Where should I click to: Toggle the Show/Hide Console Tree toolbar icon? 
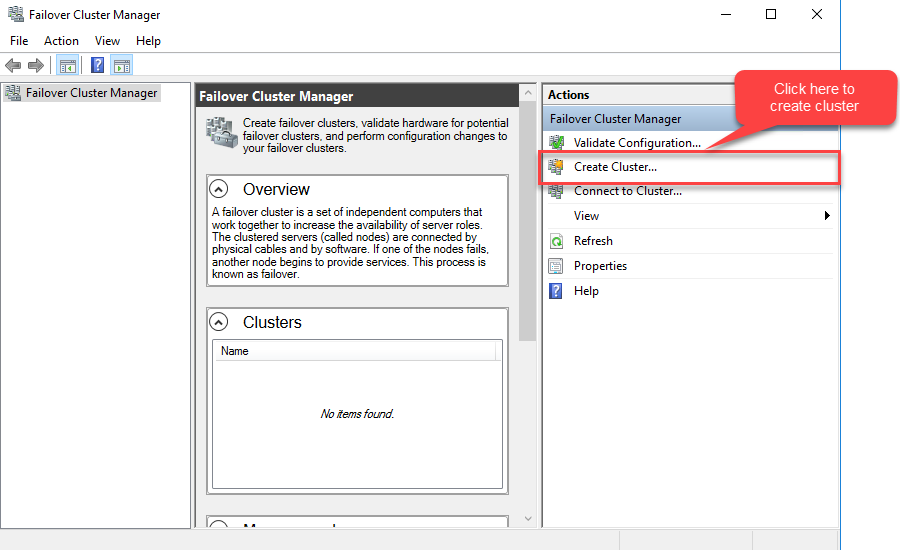tap(68, 65)
